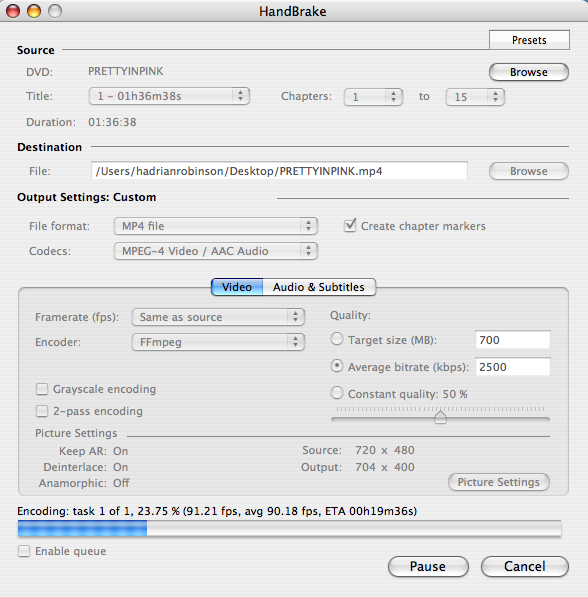Open the Framerate (fps) dropdown
Screen dimensions: 588x597
pos(218,317)
